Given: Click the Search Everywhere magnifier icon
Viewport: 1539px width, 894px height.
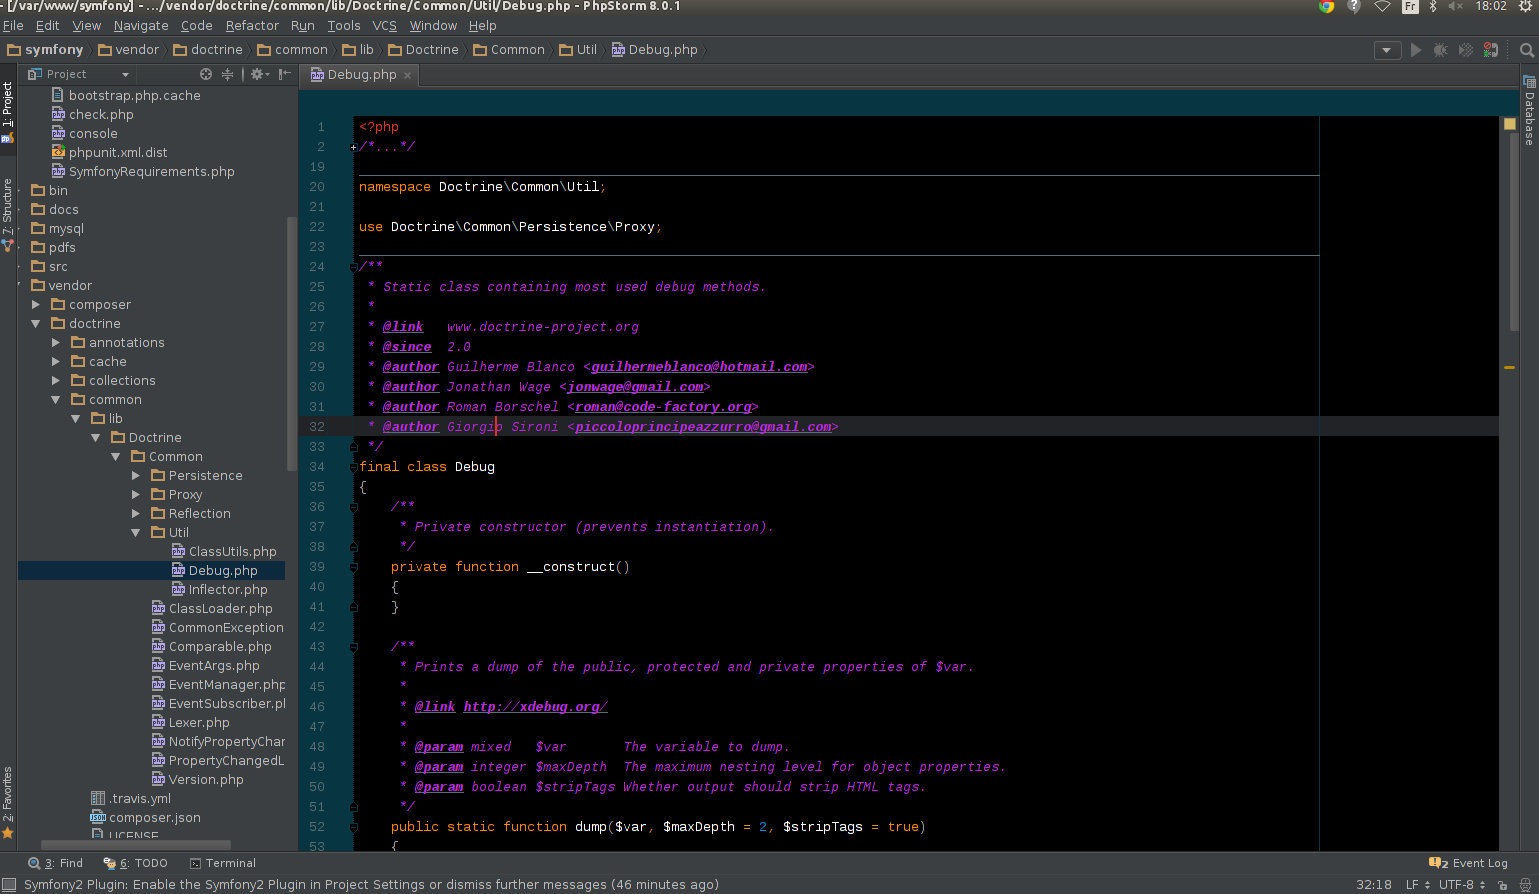Looking at the screenshot, I should [x=1527, y=50].
